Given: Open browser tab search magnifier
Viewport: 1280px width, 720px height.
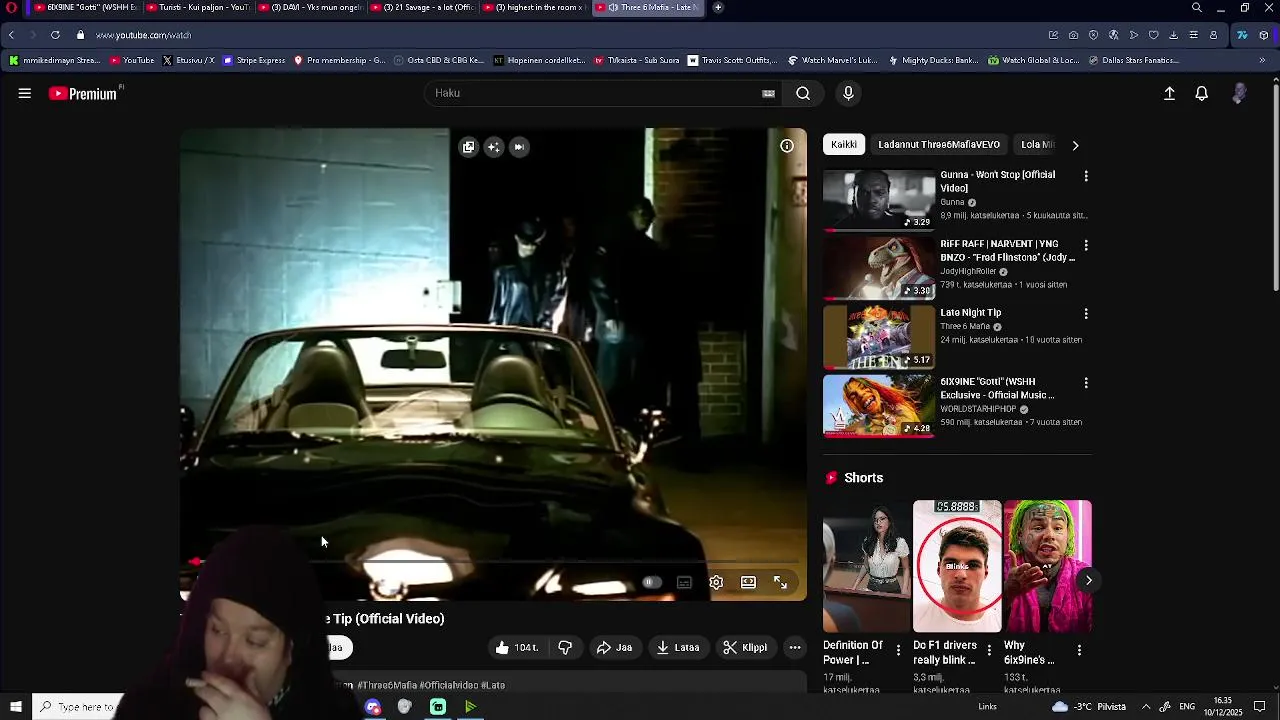Looking at the screenshot, I should (x=1196, y=7).
